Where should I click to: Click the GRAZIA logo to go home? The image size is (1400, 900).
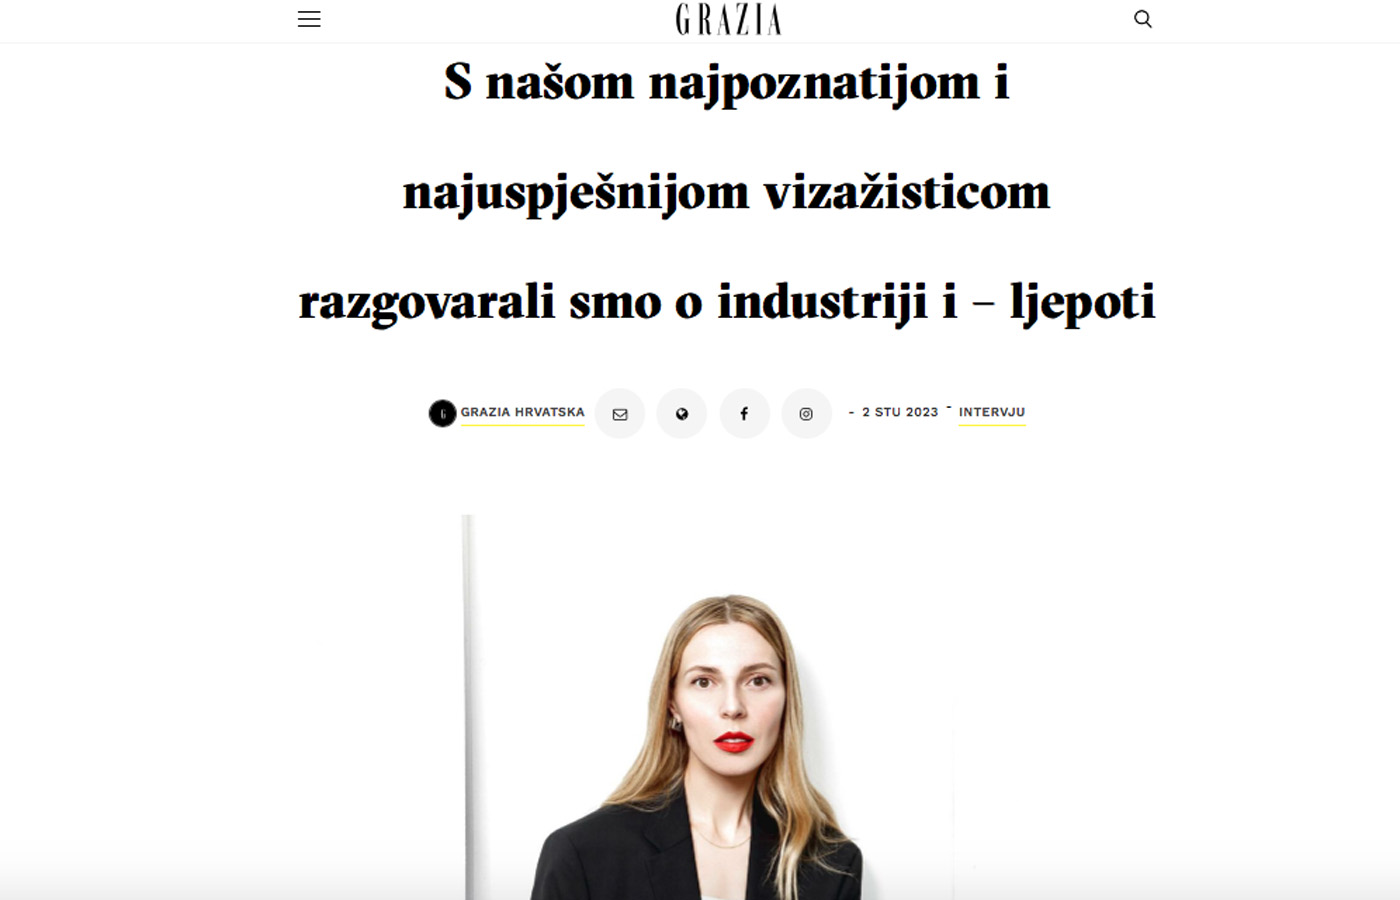coord(728,19)
